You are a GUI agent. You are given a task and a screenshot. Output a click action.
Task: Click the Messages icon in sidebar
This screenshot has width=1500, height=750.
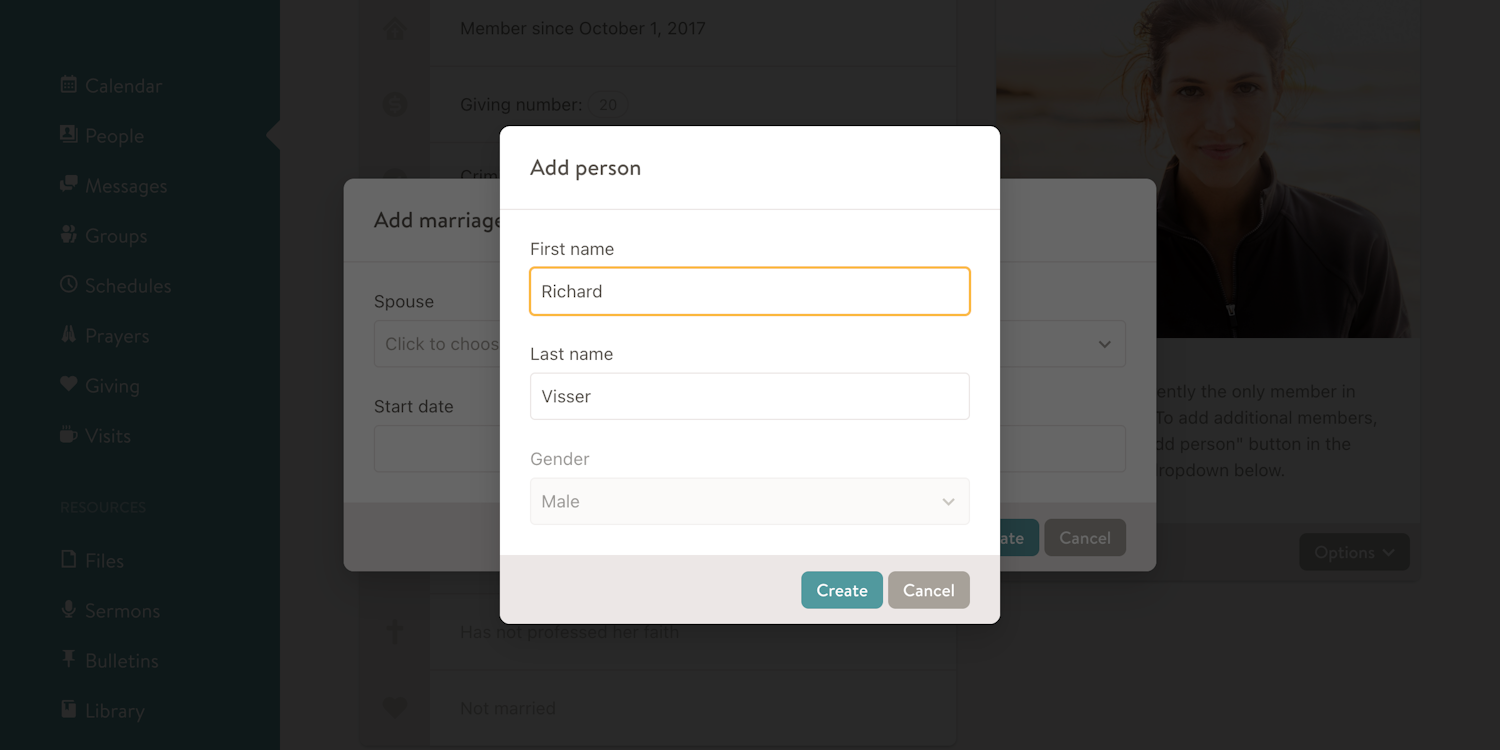[68, 185]
